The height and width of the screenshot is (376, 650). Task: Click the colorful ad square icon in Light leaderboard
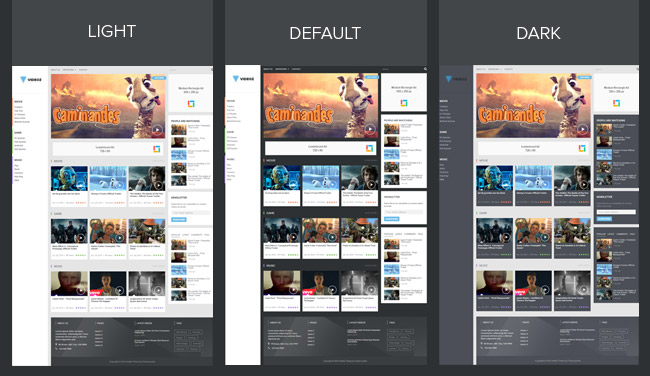click(x=157, y=149)
